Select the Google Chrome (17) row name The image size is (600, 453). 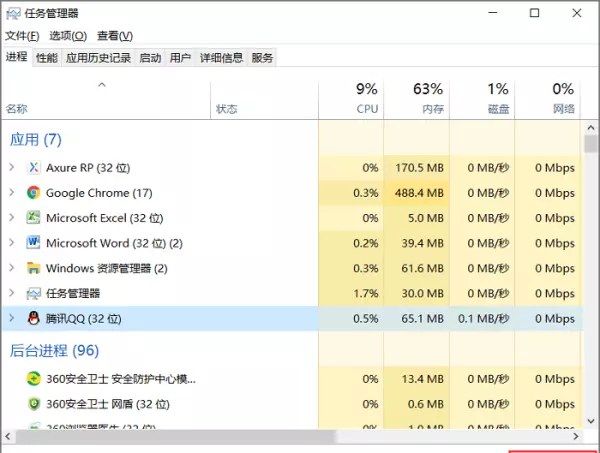pyautogui.click(x=99, y=193)
